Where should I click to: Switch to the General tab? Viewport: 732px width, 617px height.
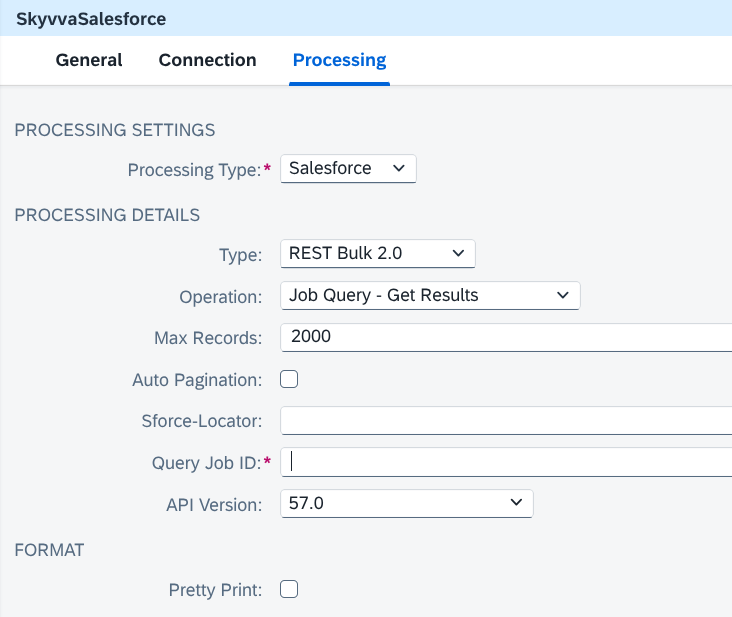tap(89, 60)
